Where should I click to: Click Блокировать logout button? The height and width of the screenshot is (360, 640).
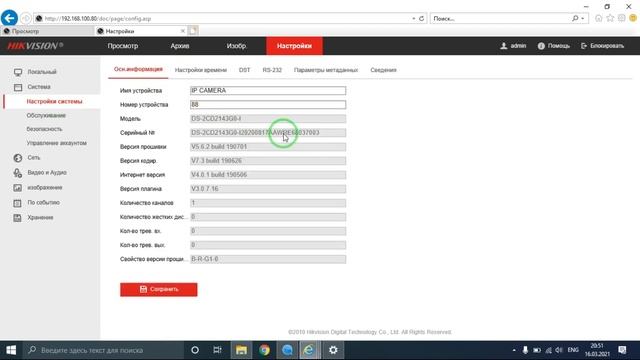pos(602,46)
